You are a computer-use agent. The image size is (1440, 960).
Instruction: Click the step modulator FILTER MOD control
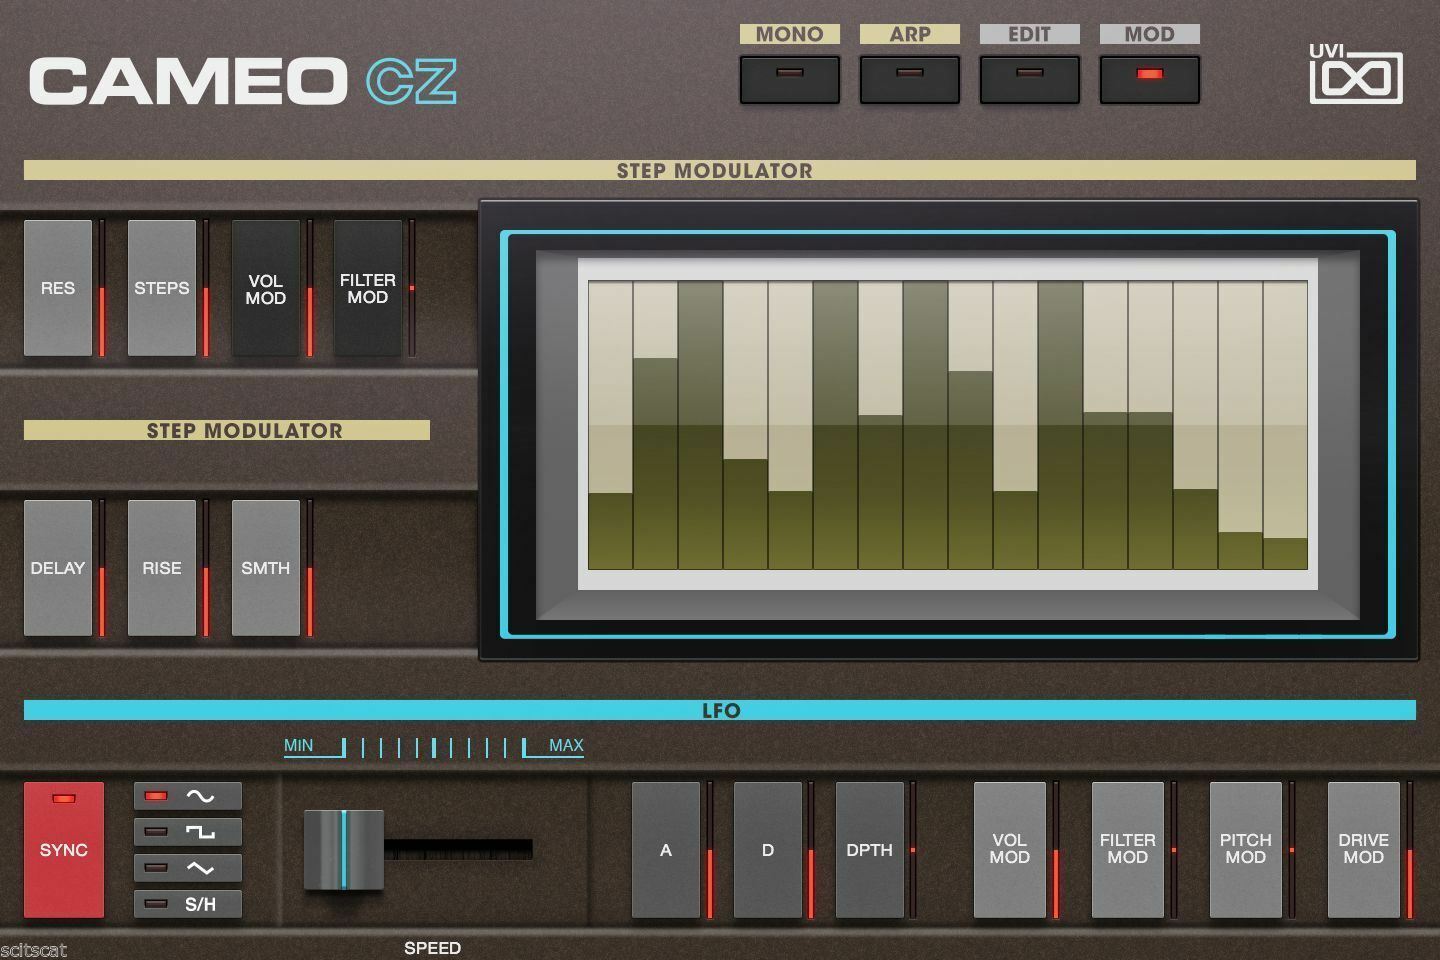click(368, 288)
